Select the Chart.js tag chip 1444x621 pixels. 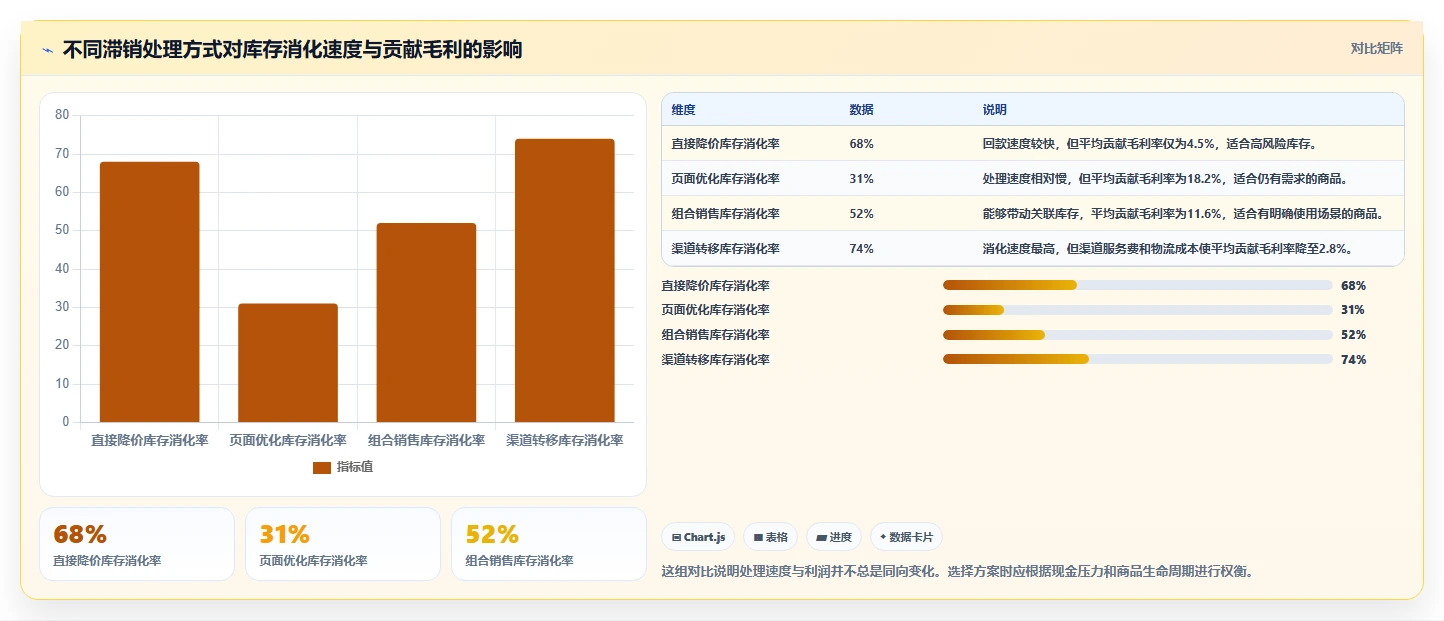point(698,537)
